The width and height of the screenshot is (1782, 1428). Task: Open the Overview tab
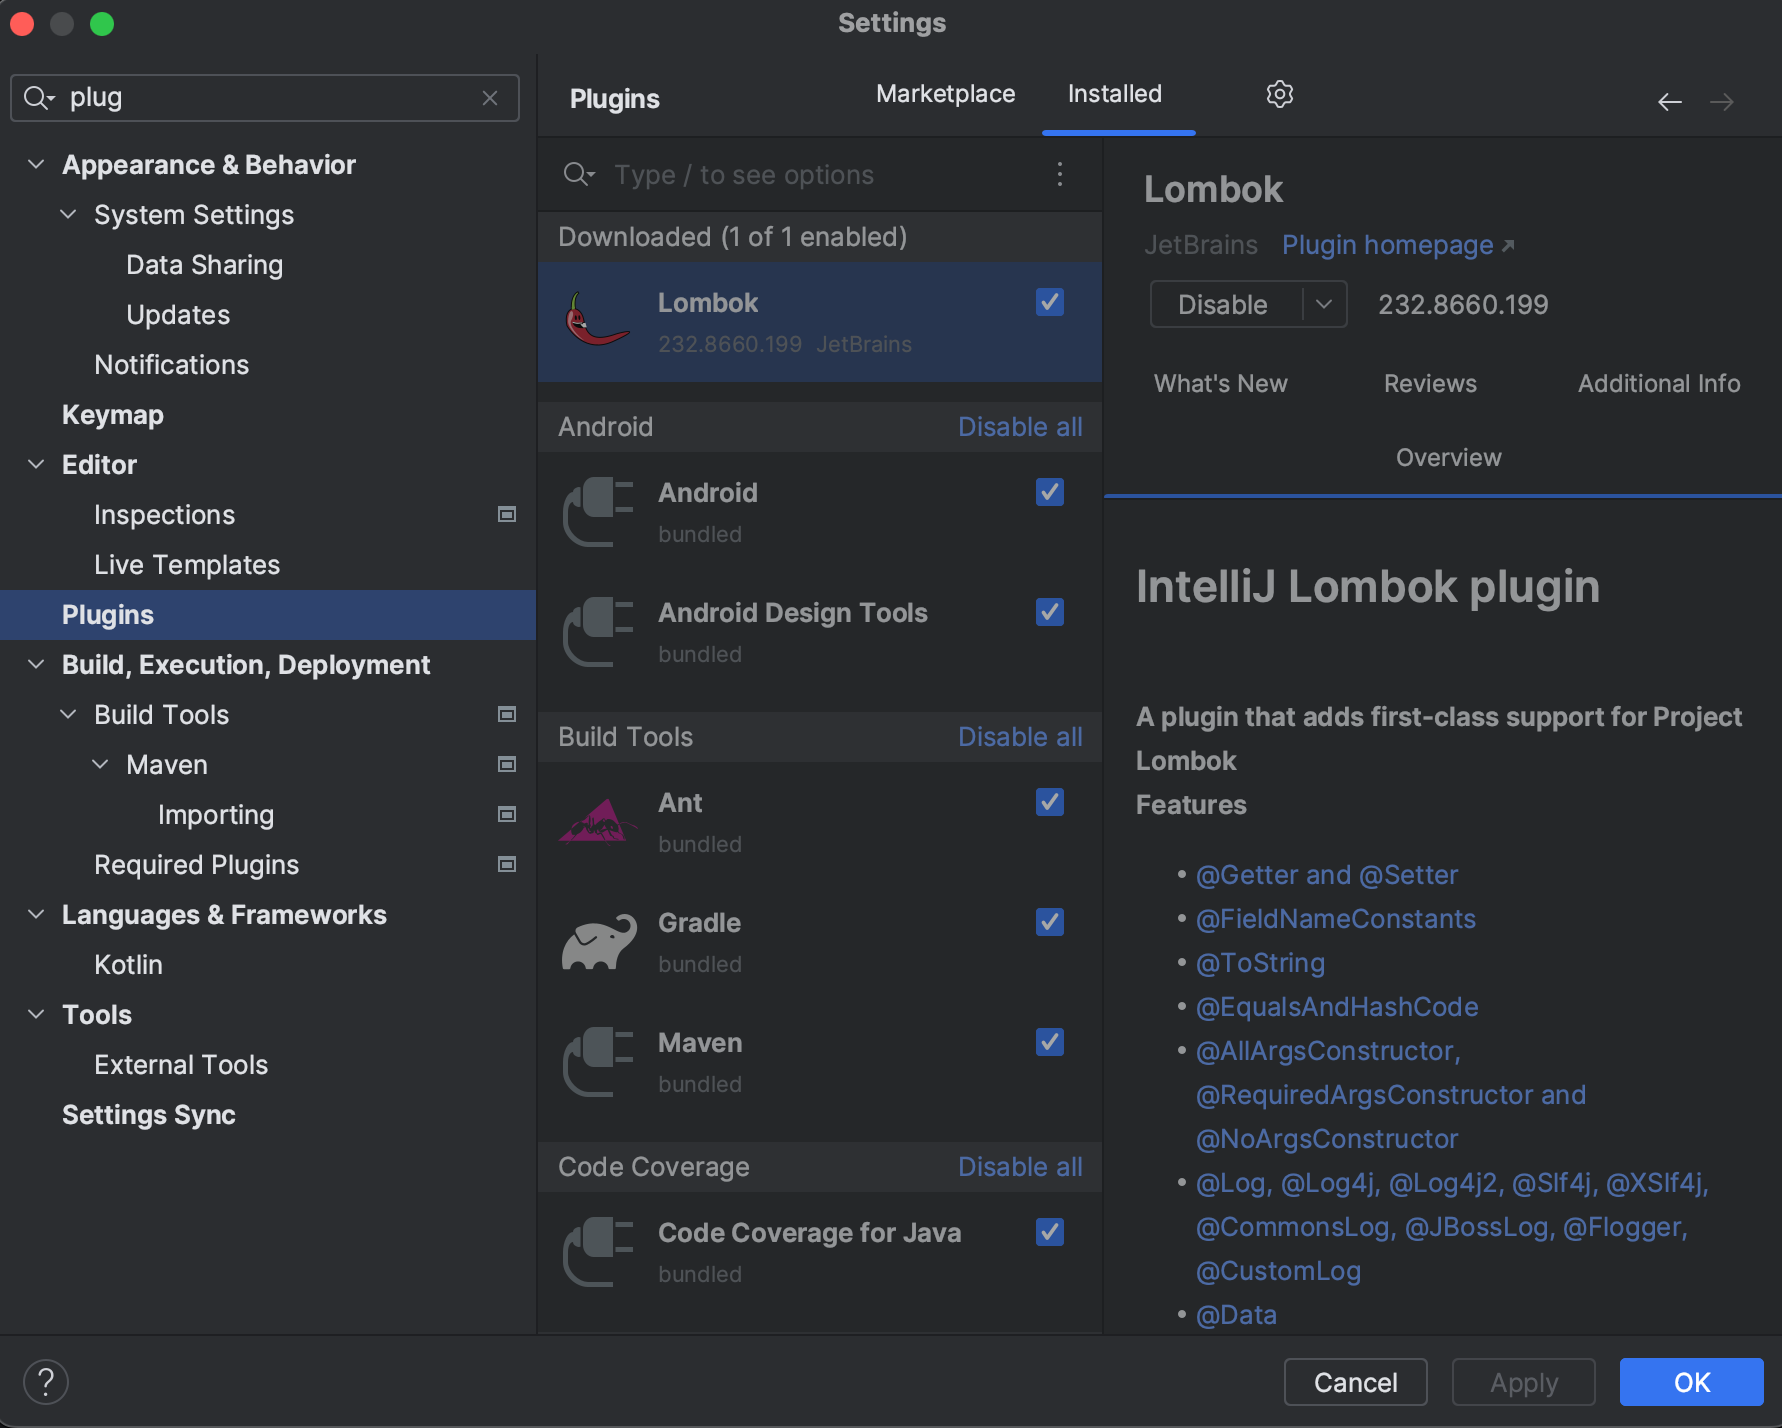1448,458
